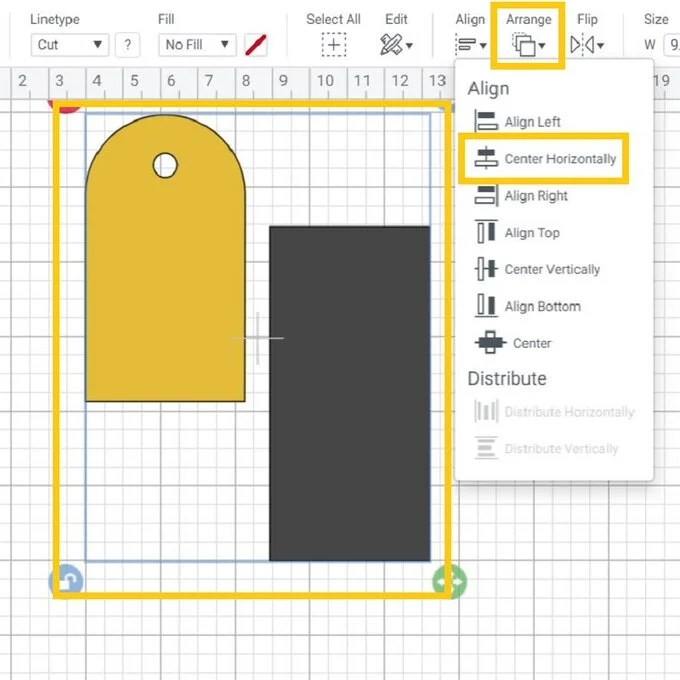Click the green resize handle

[x=450, y=582]
